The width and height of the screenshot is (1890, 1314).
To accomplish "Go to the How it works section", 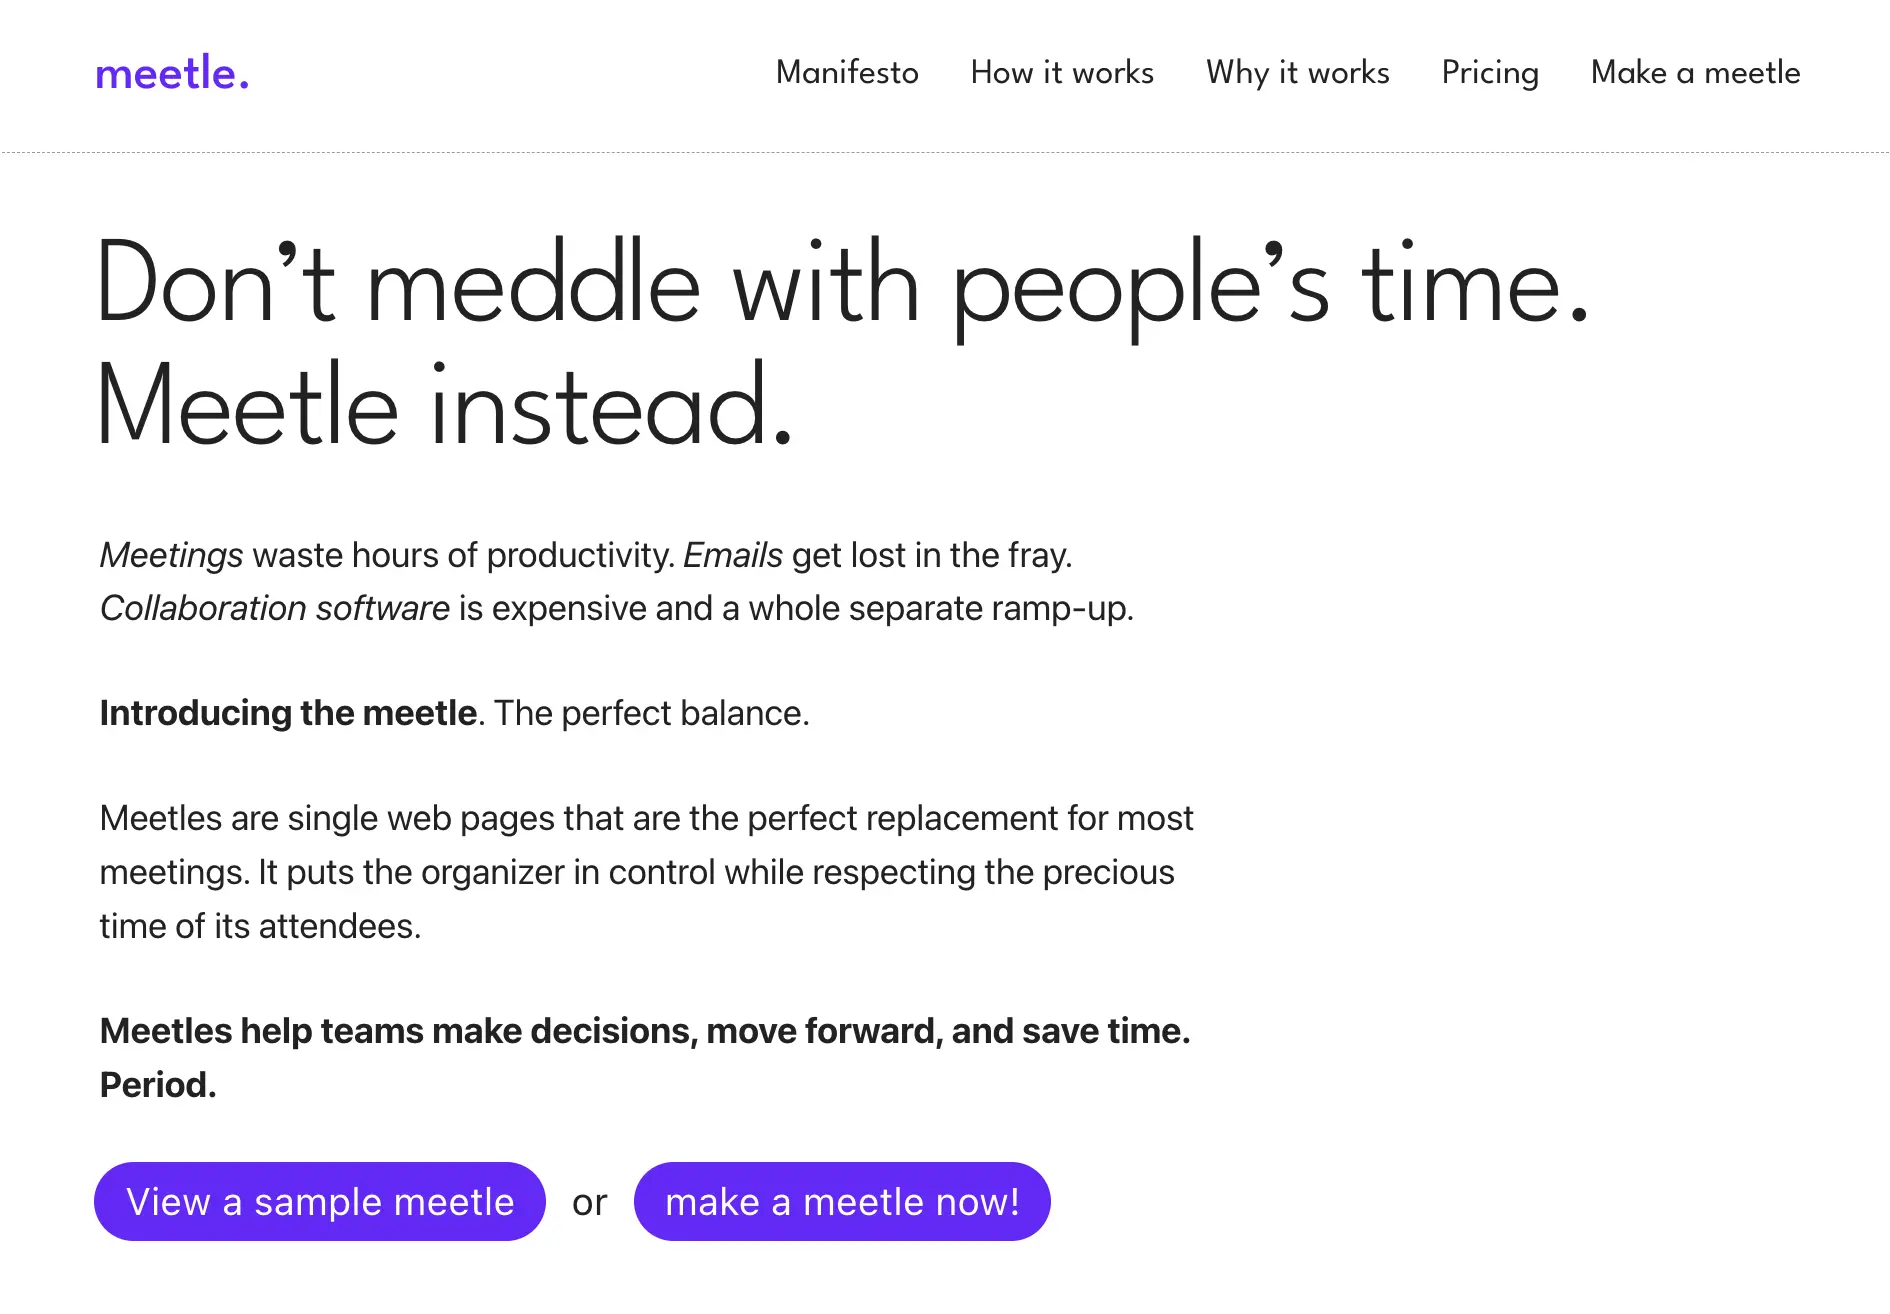I will [1062, 73].
